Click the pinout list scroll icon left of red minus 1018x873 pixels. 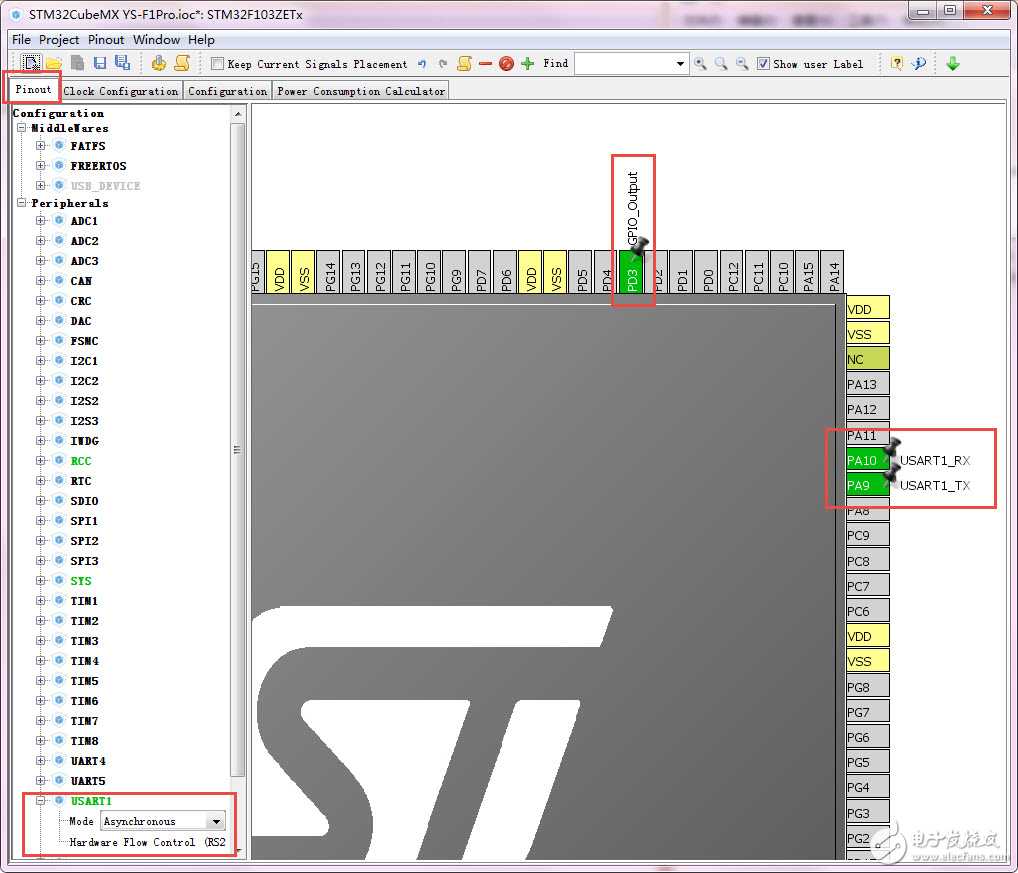point(464,64)
